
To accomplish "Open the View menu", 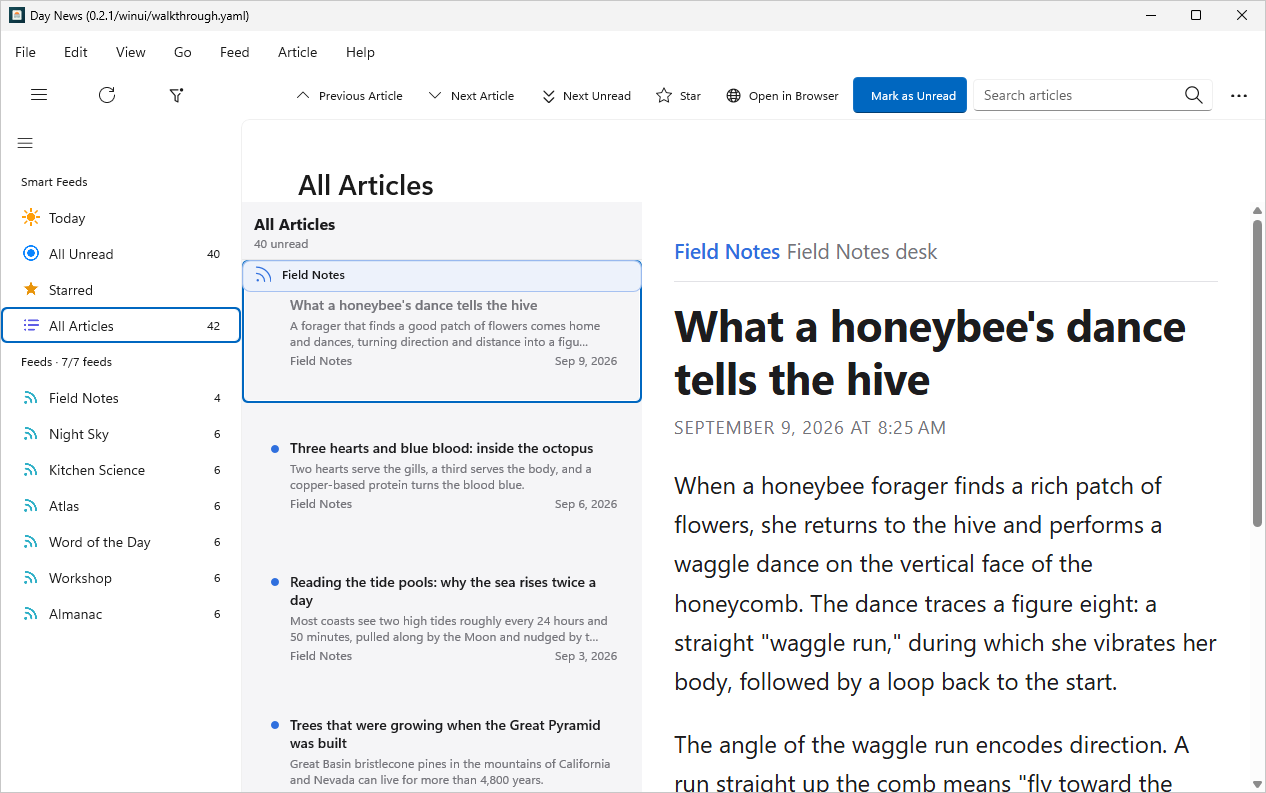I will pyautogui.click(x=131, y=52).
